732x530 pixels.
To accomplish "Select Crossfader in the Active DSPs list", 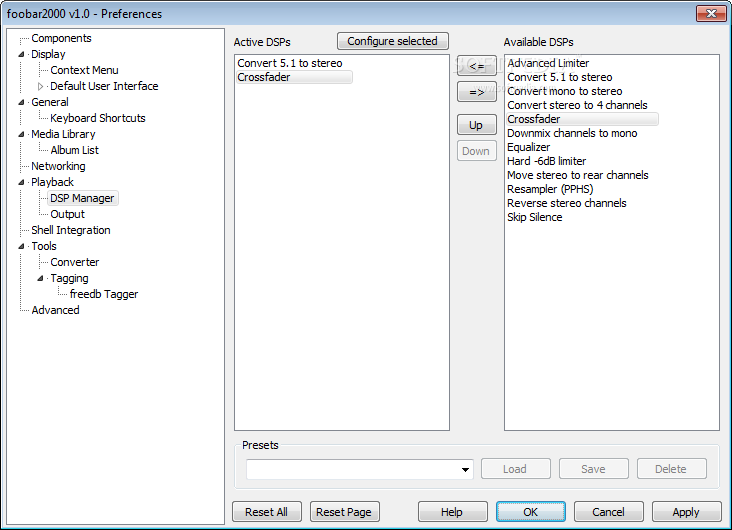I will coord(294,77).
